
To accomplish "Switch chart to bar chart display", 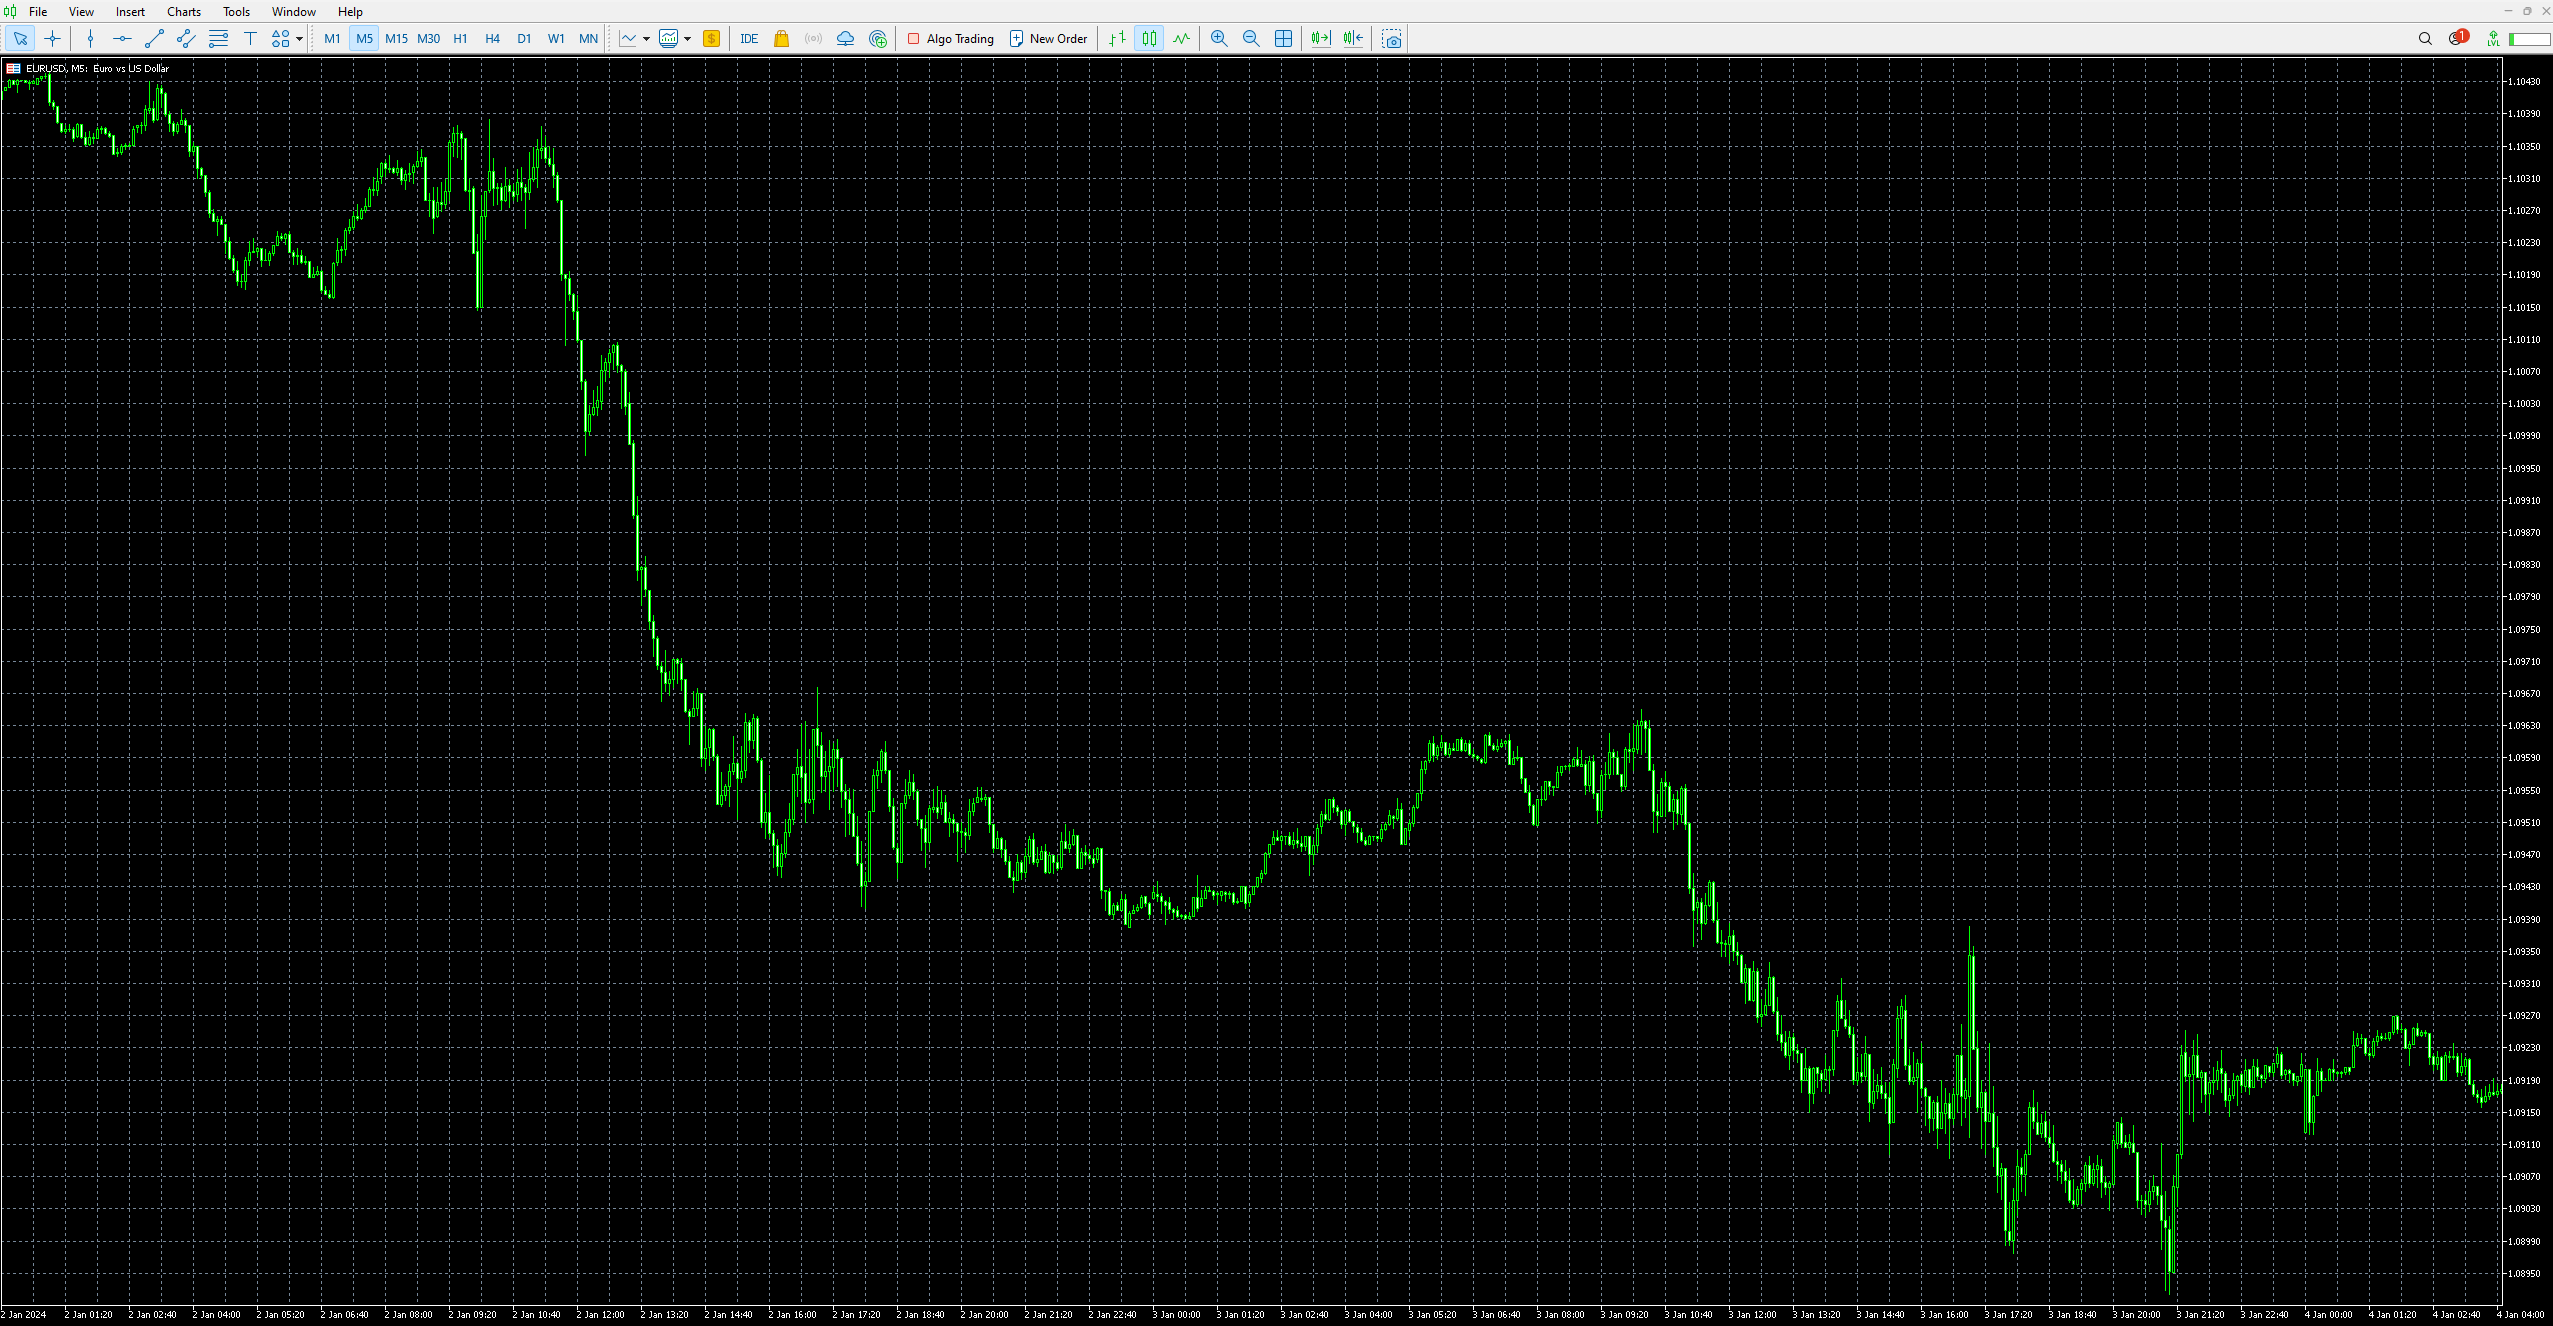I will (x=1117, y=39).
